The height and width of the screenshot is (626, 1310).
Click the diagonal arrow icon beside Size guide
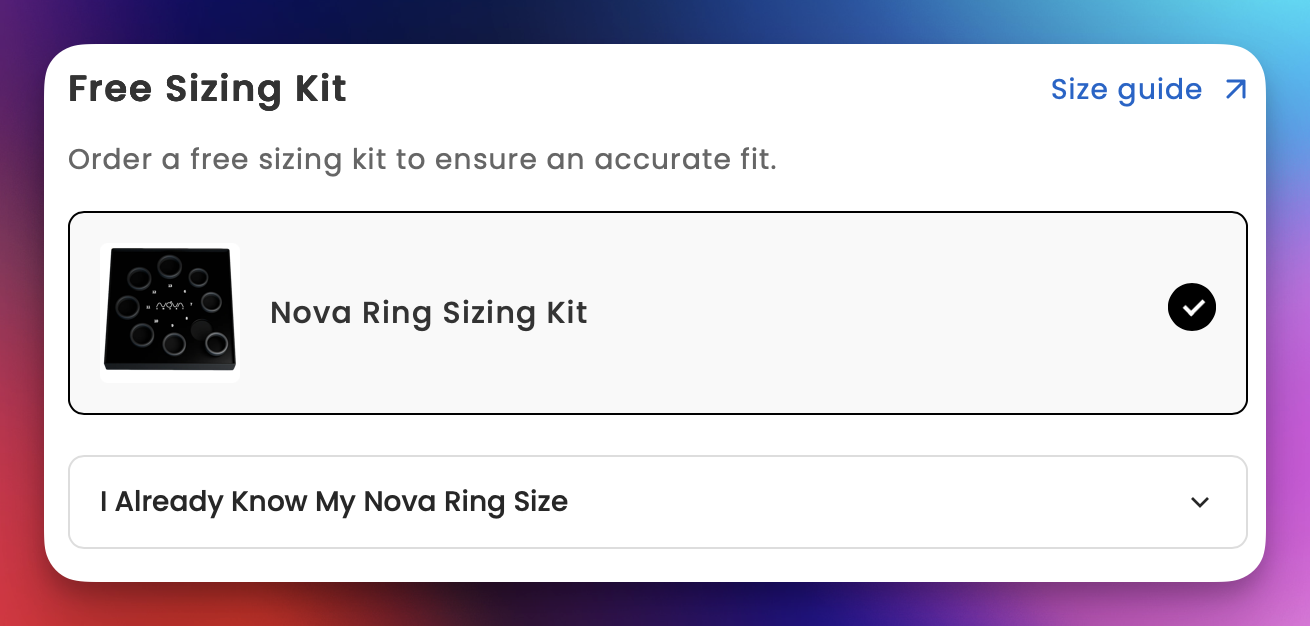(1236, 90)
